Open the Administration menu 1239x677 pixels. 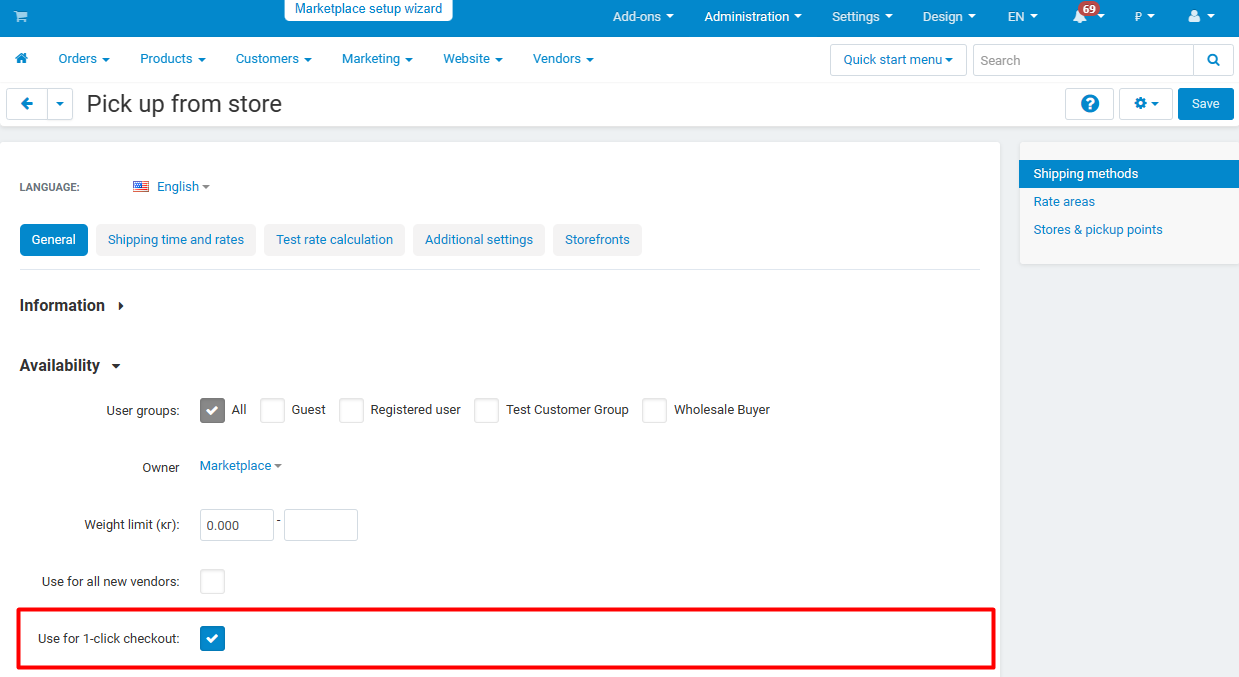[x=753, y=17]
